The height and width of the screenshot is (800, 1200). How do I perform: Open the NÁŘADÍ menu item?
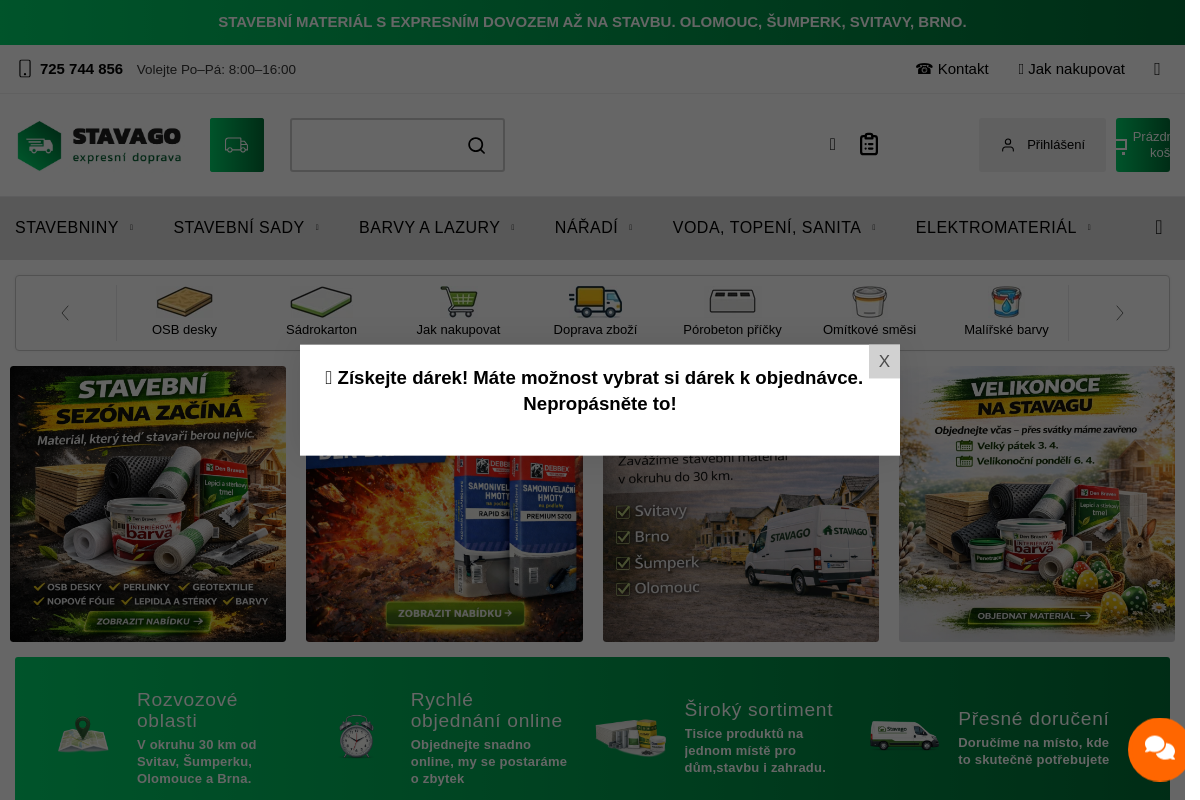click(x=586, y=228)
